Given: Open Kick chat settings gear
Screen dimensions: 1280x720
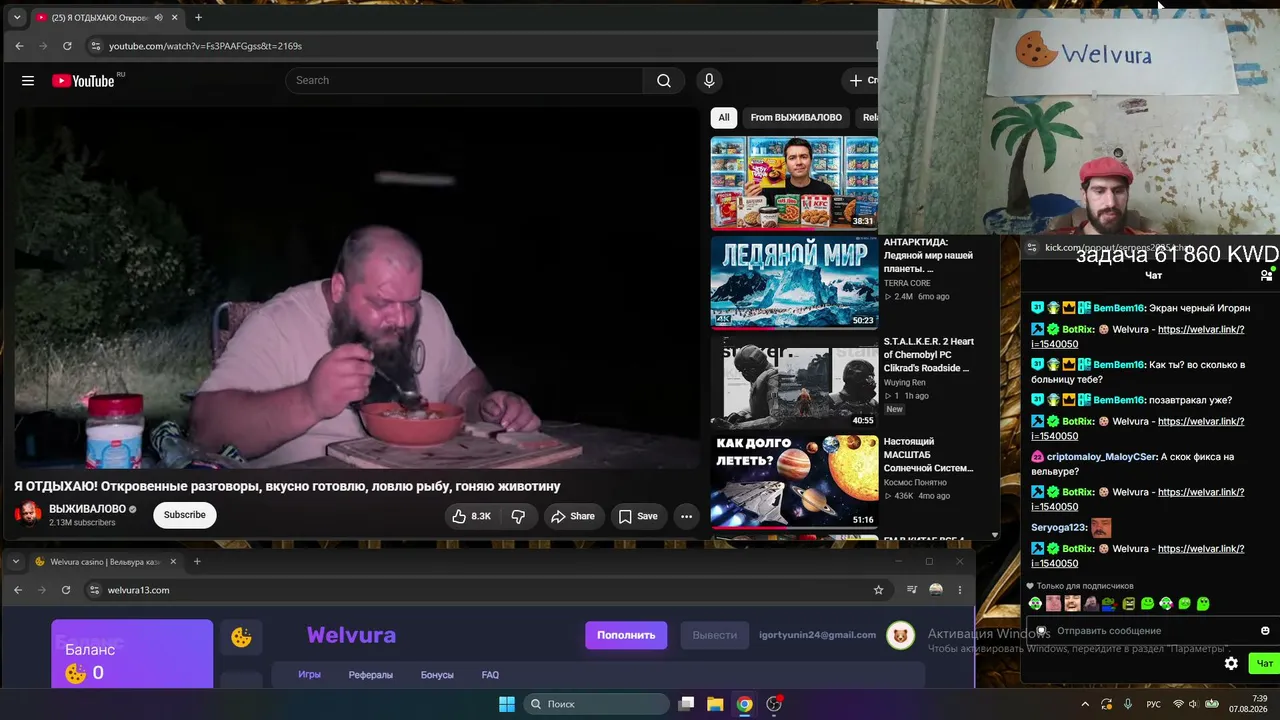Looking at the screenshot, I should pos(1231,663).
